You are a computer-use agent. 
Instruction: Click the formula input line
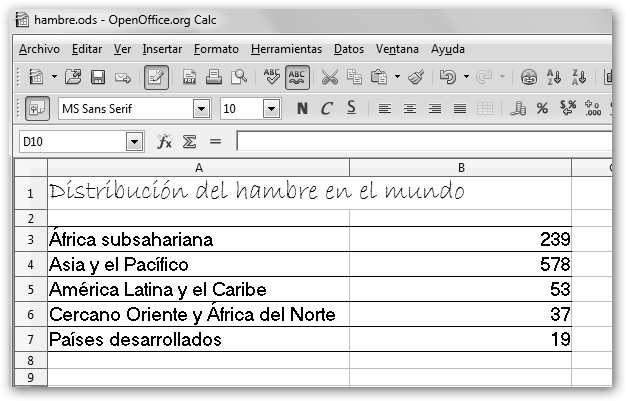pos(420,143)
